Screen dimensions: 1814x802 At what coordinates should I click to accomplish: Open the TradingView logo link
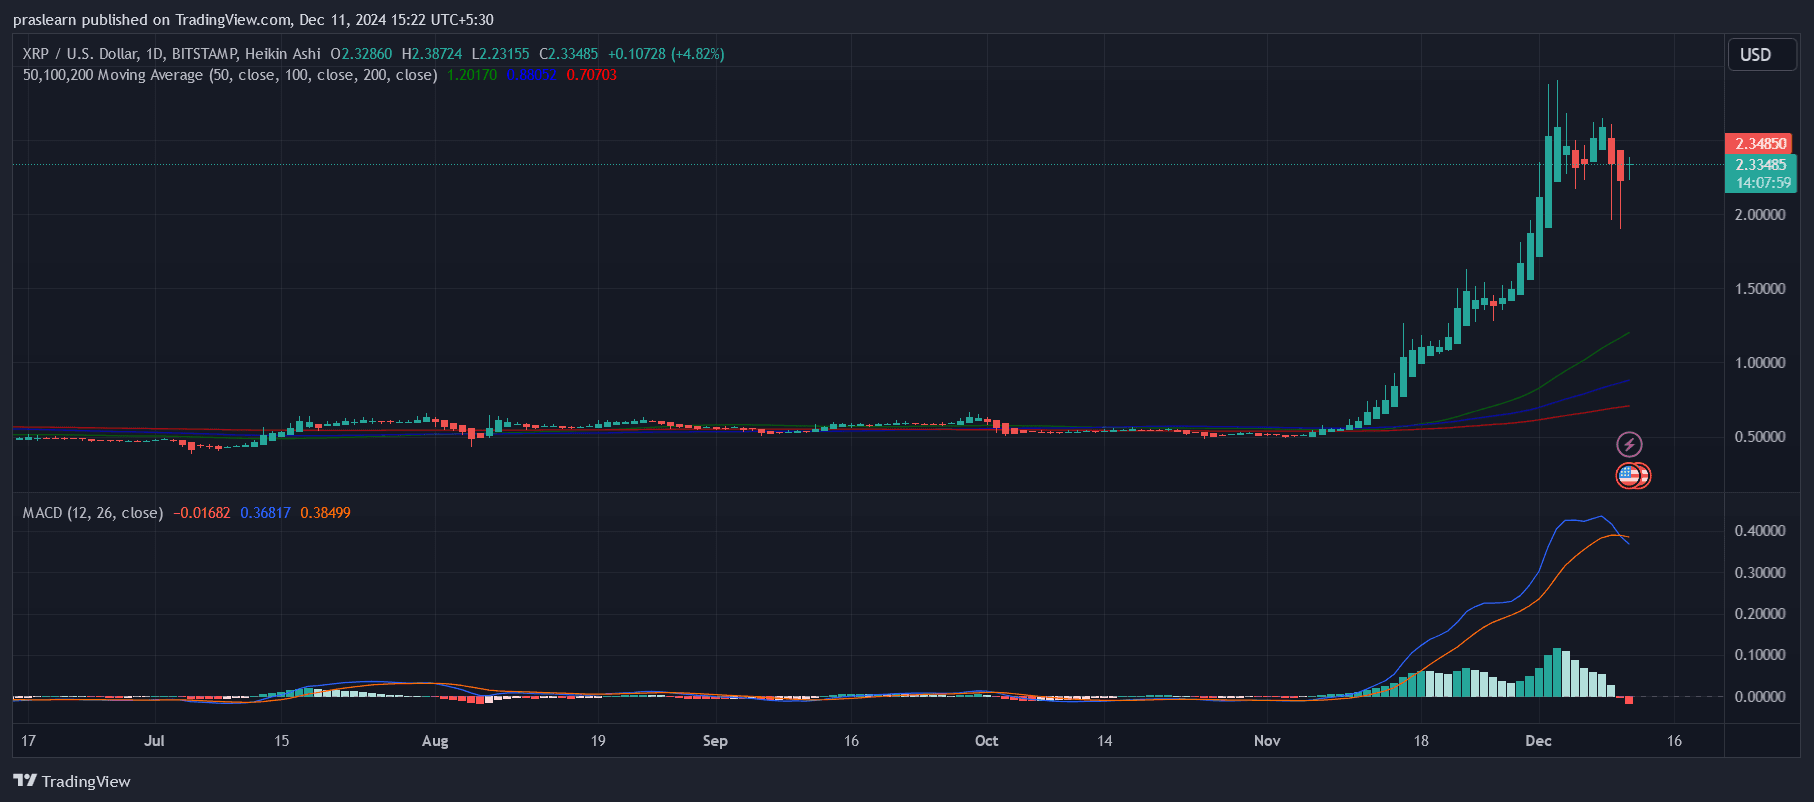(72, 781)
